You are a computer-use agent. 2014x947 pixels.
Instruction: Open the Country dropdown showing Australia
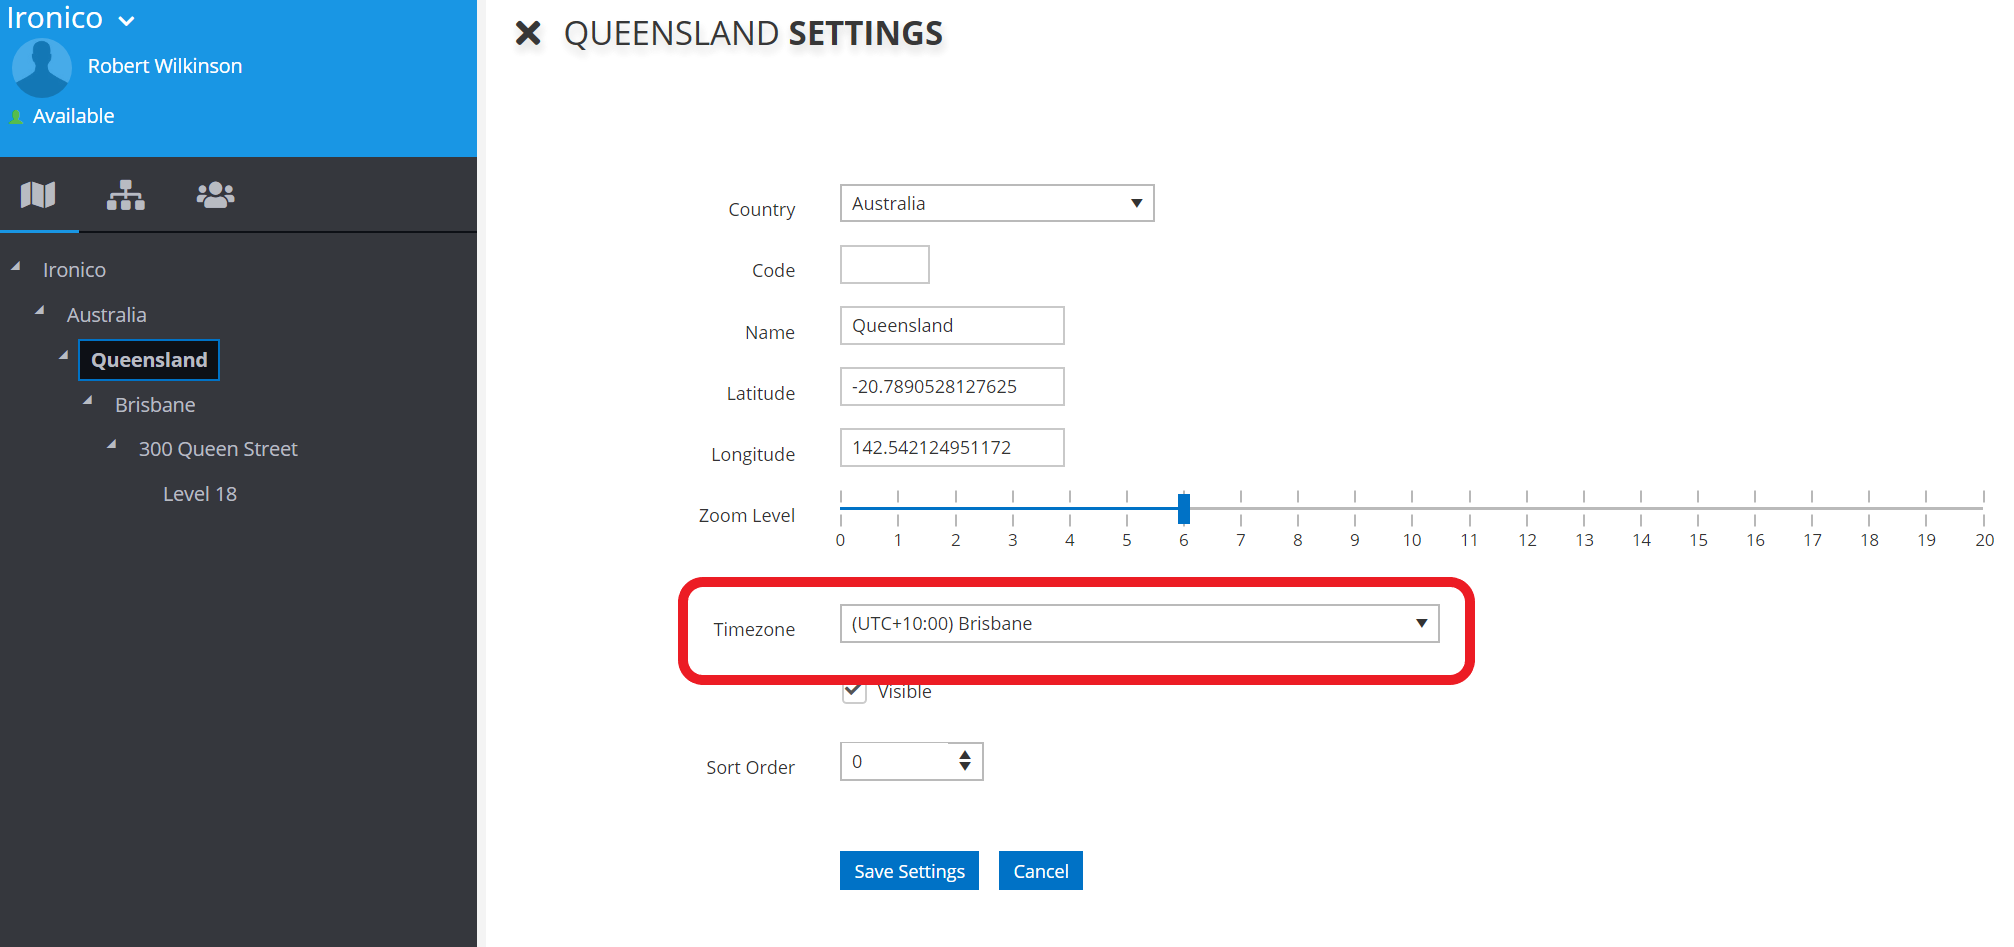(x=997, y=203)
